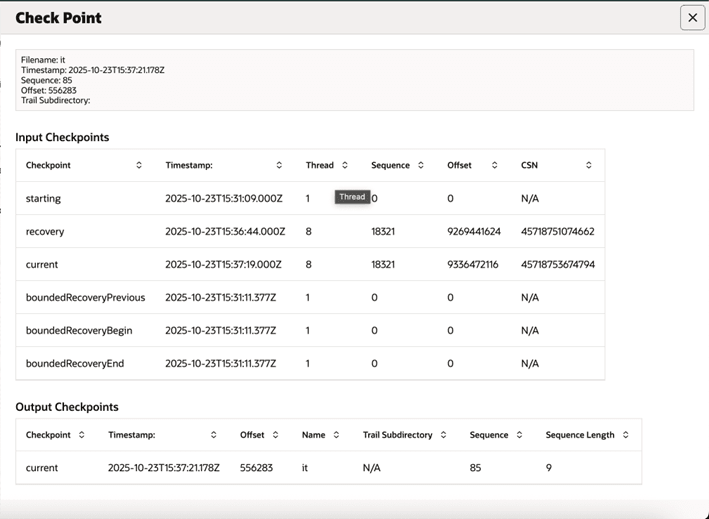Sort output table by Name column
Screen dimensions: 709x519
[x=338, y=435]
